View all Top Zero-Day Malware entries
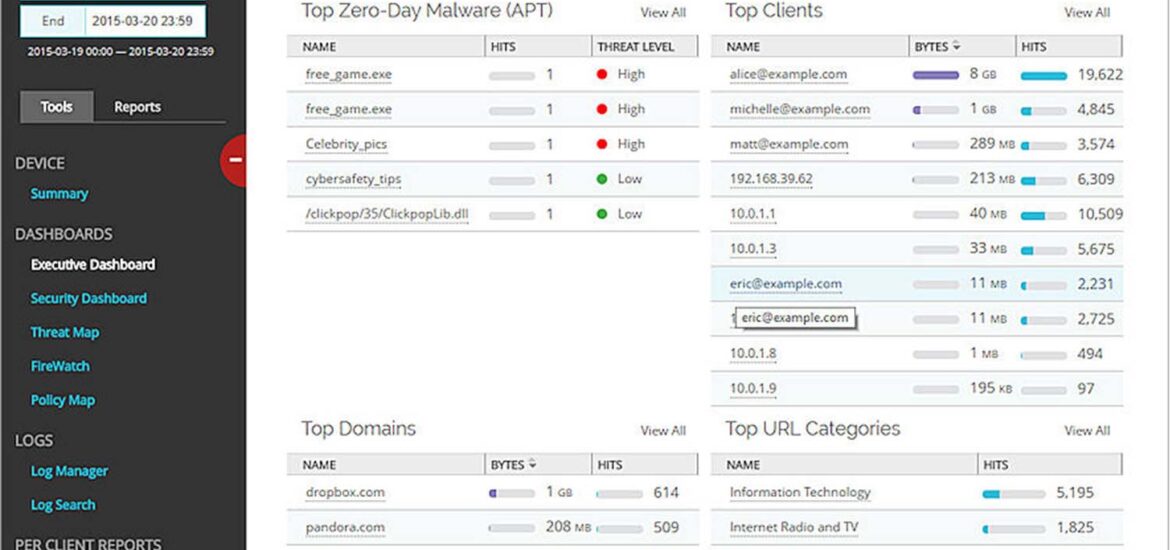The image size is (1170, 550). coord(663,13)
